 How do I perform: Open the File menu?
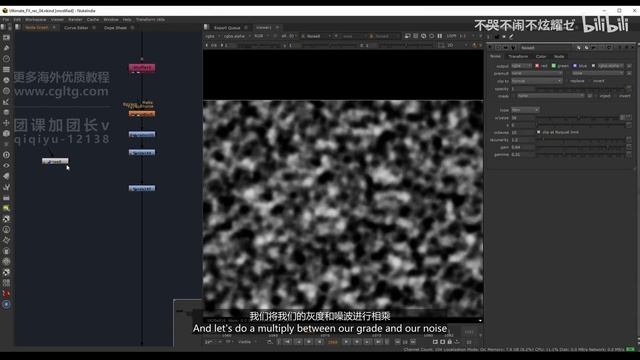pyautogui.click(x=6, y=20)
